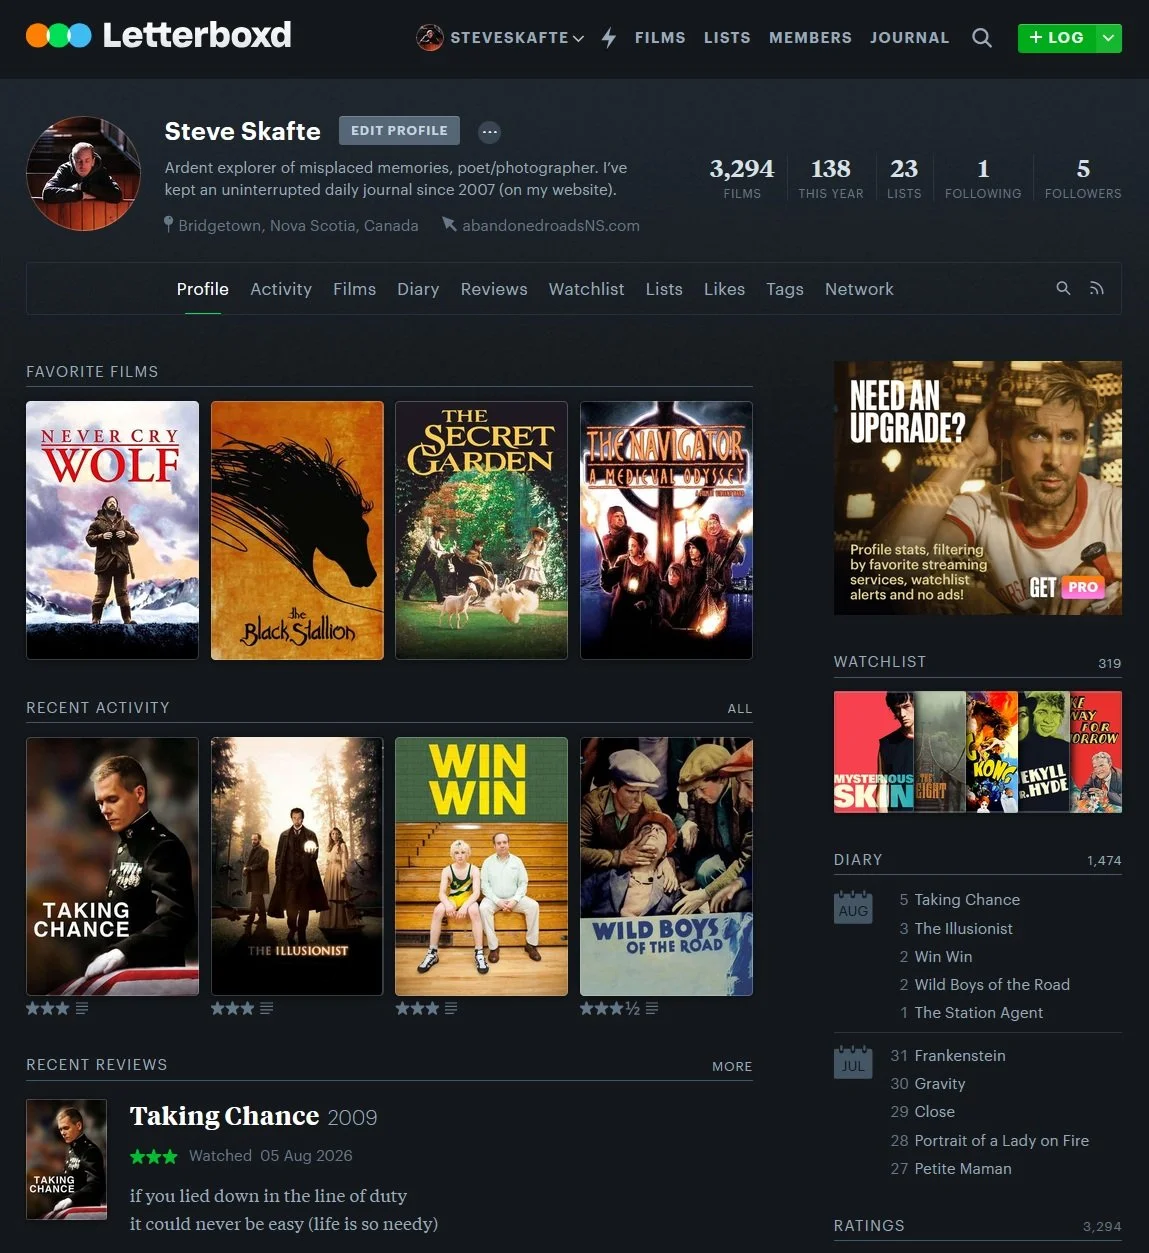Open the abandonedroadsNS.com website link
1149x1253 pixels.
[551, 226]
